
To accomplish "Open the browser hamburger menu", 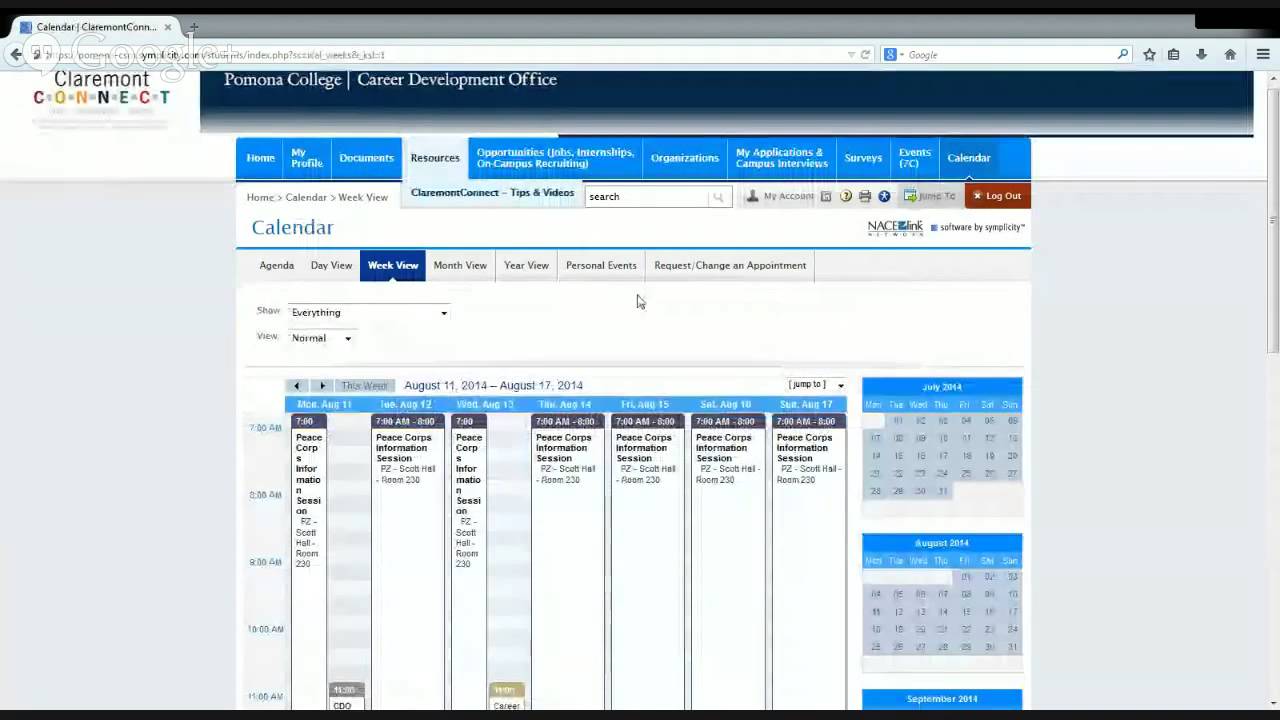I will click(1264, 55).
